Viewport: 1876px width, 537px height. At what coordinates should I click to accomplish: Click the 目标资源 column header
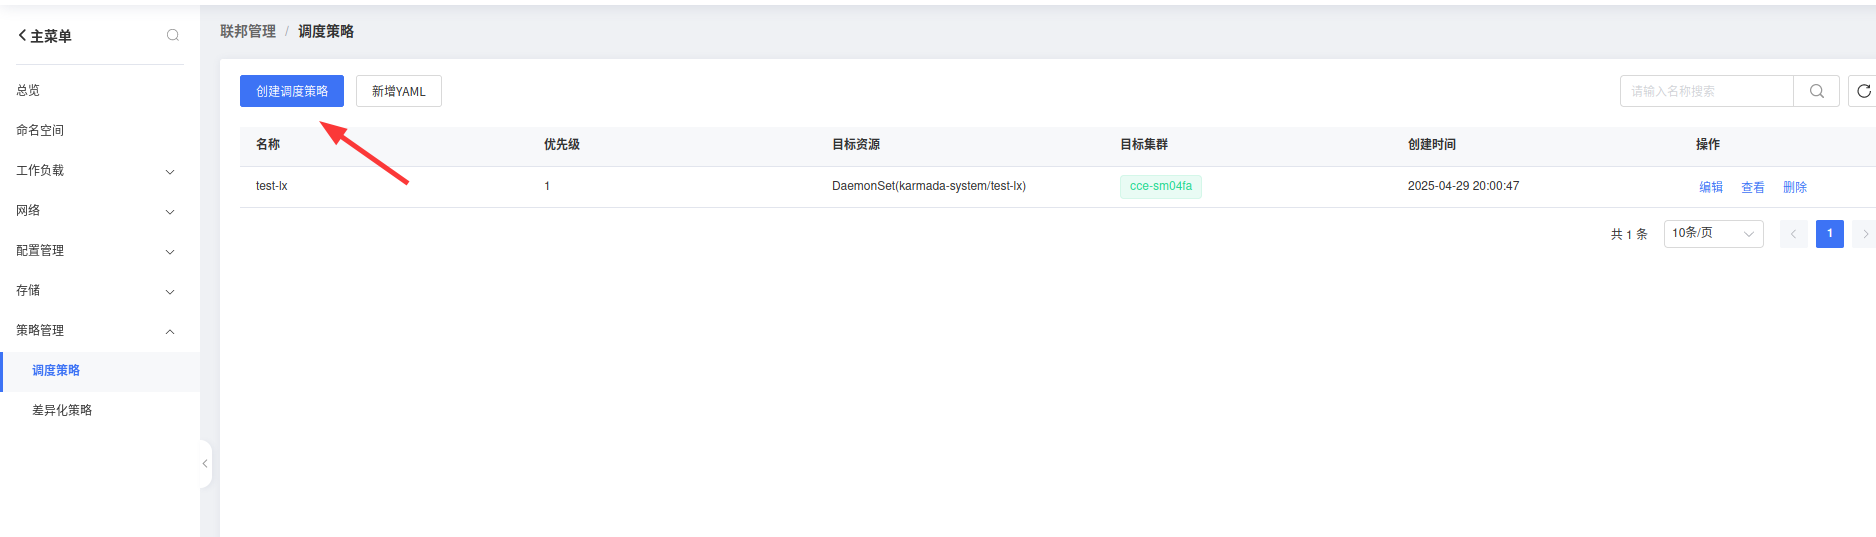[856, 144]
